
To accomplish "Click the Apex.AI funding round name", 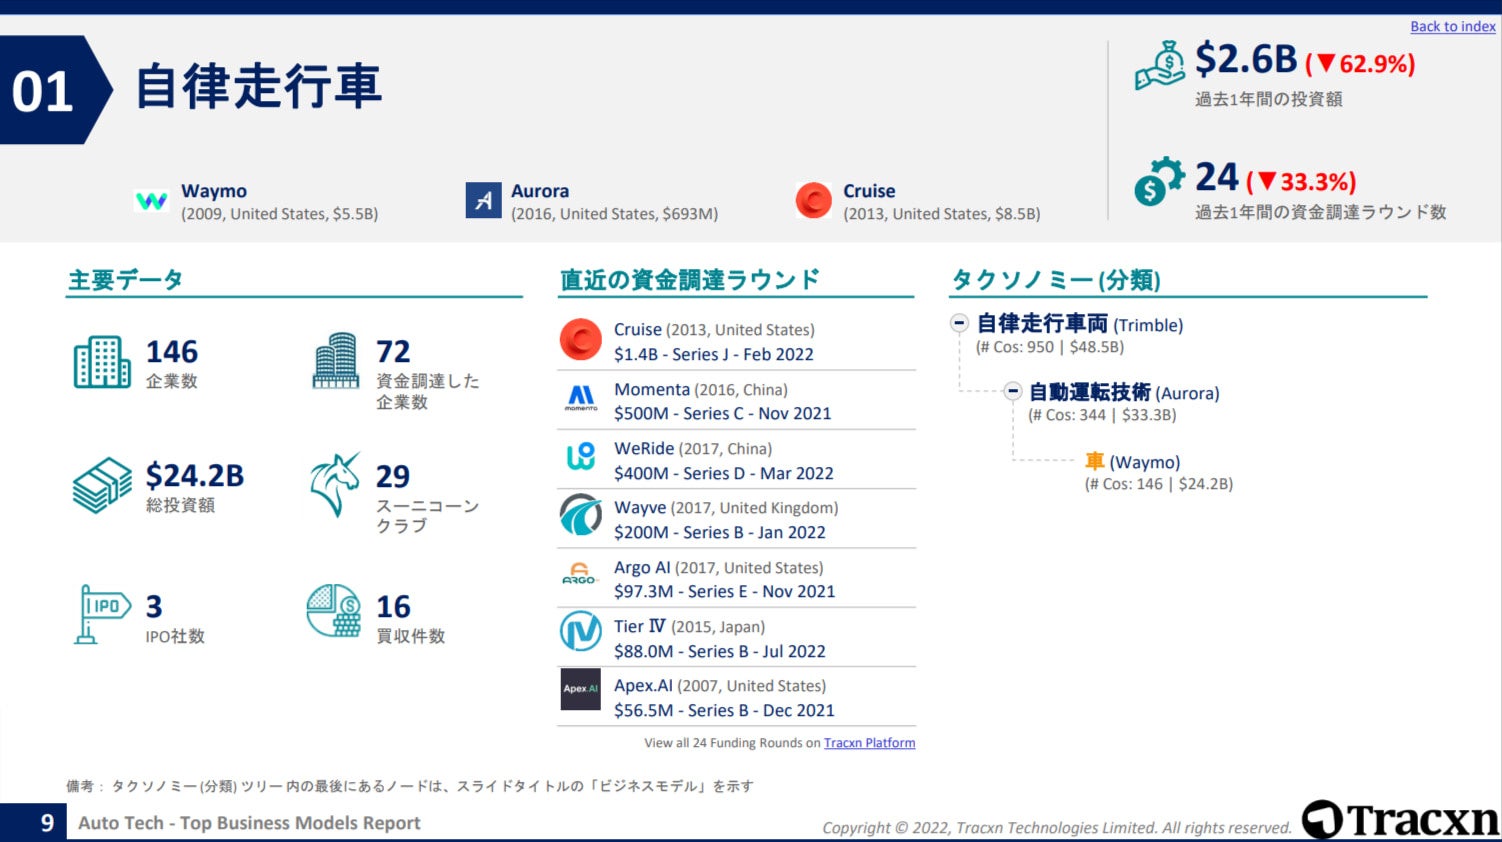I will click(x=644, y=685).
